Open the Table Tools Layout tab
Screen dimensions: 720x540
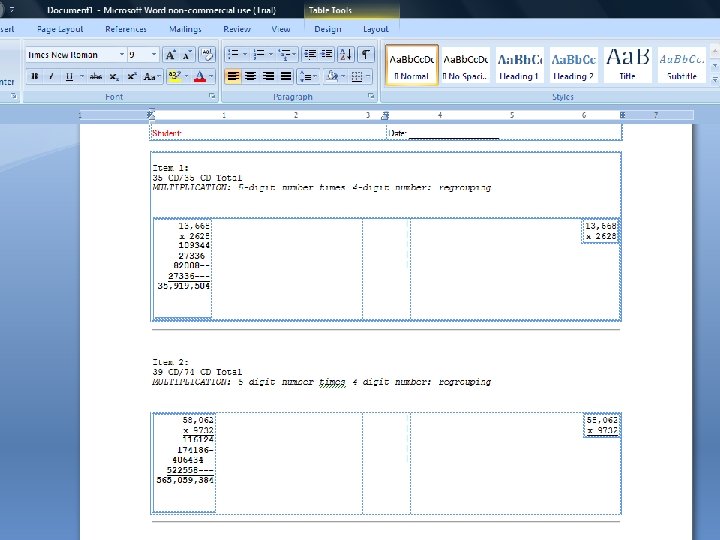coord(376,29)
